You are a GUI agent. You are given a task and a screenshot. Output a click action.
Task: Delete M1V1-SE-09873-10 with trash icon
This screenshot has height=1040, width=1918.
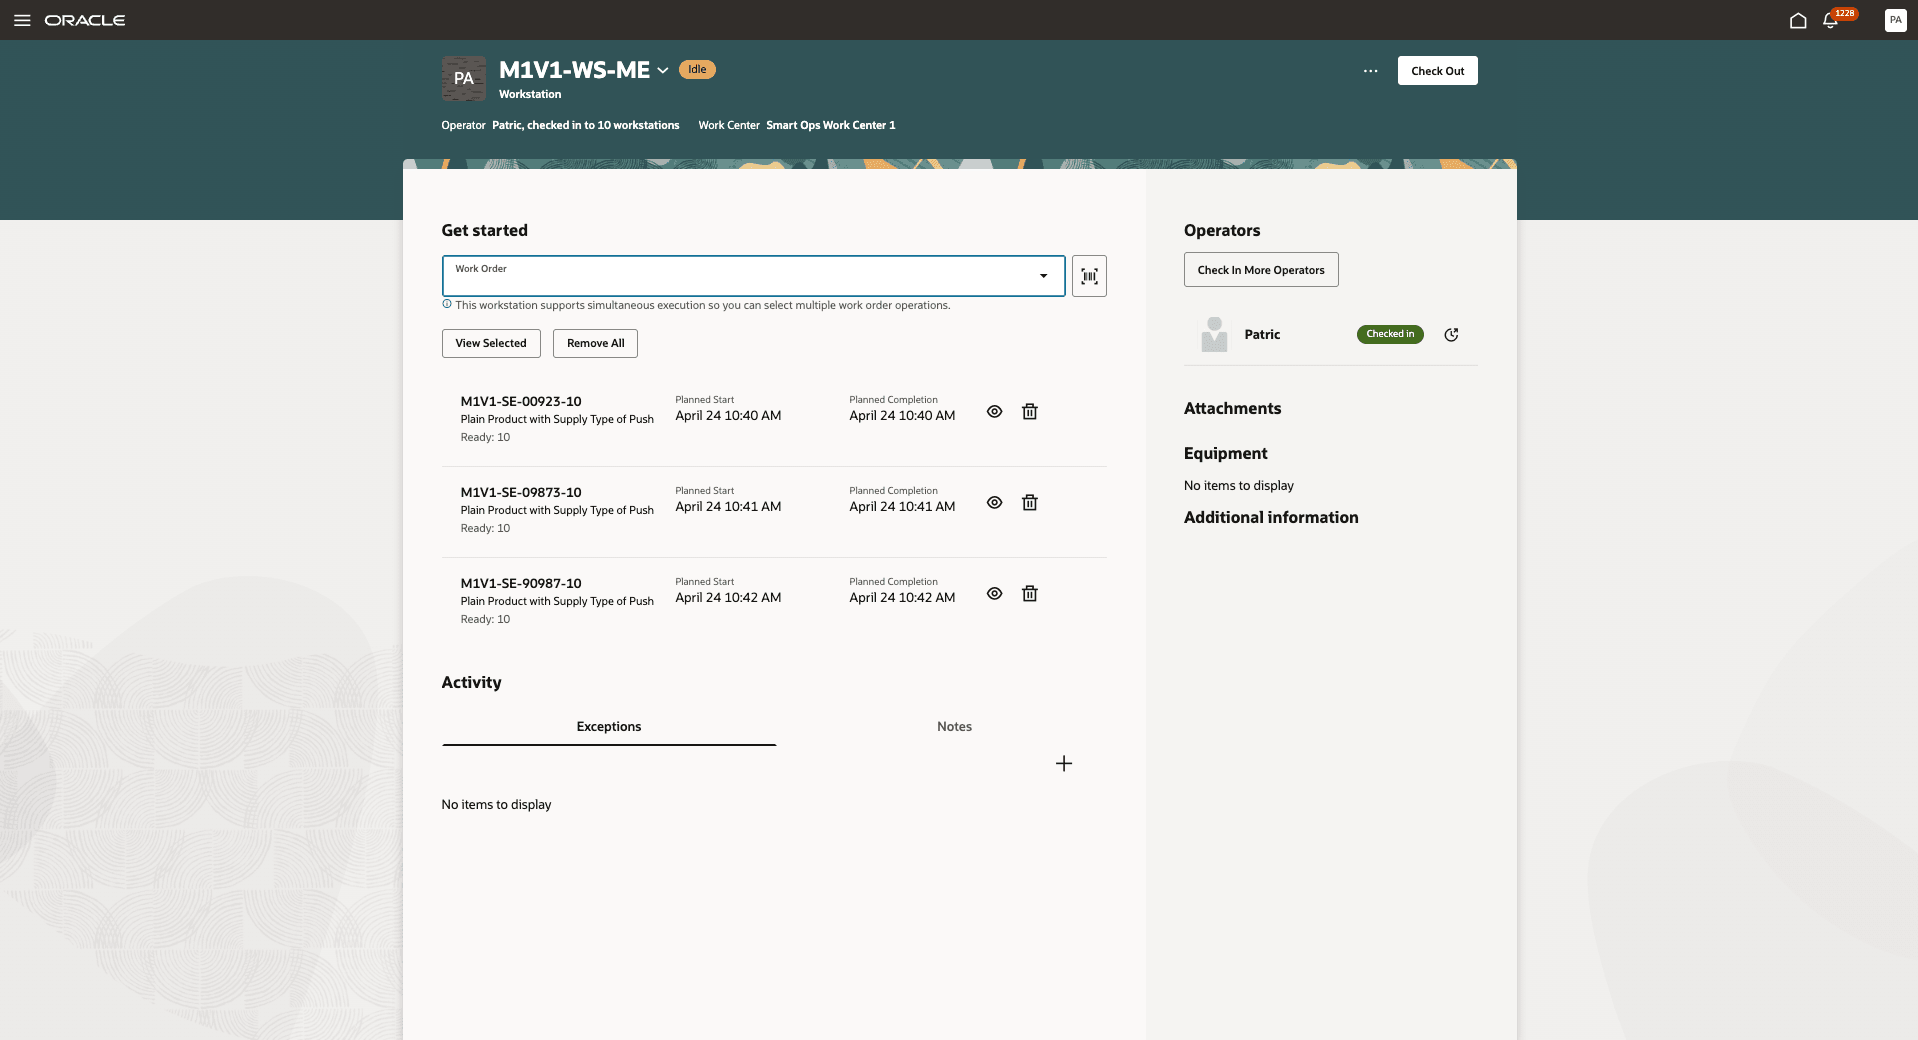[1030, 503]
